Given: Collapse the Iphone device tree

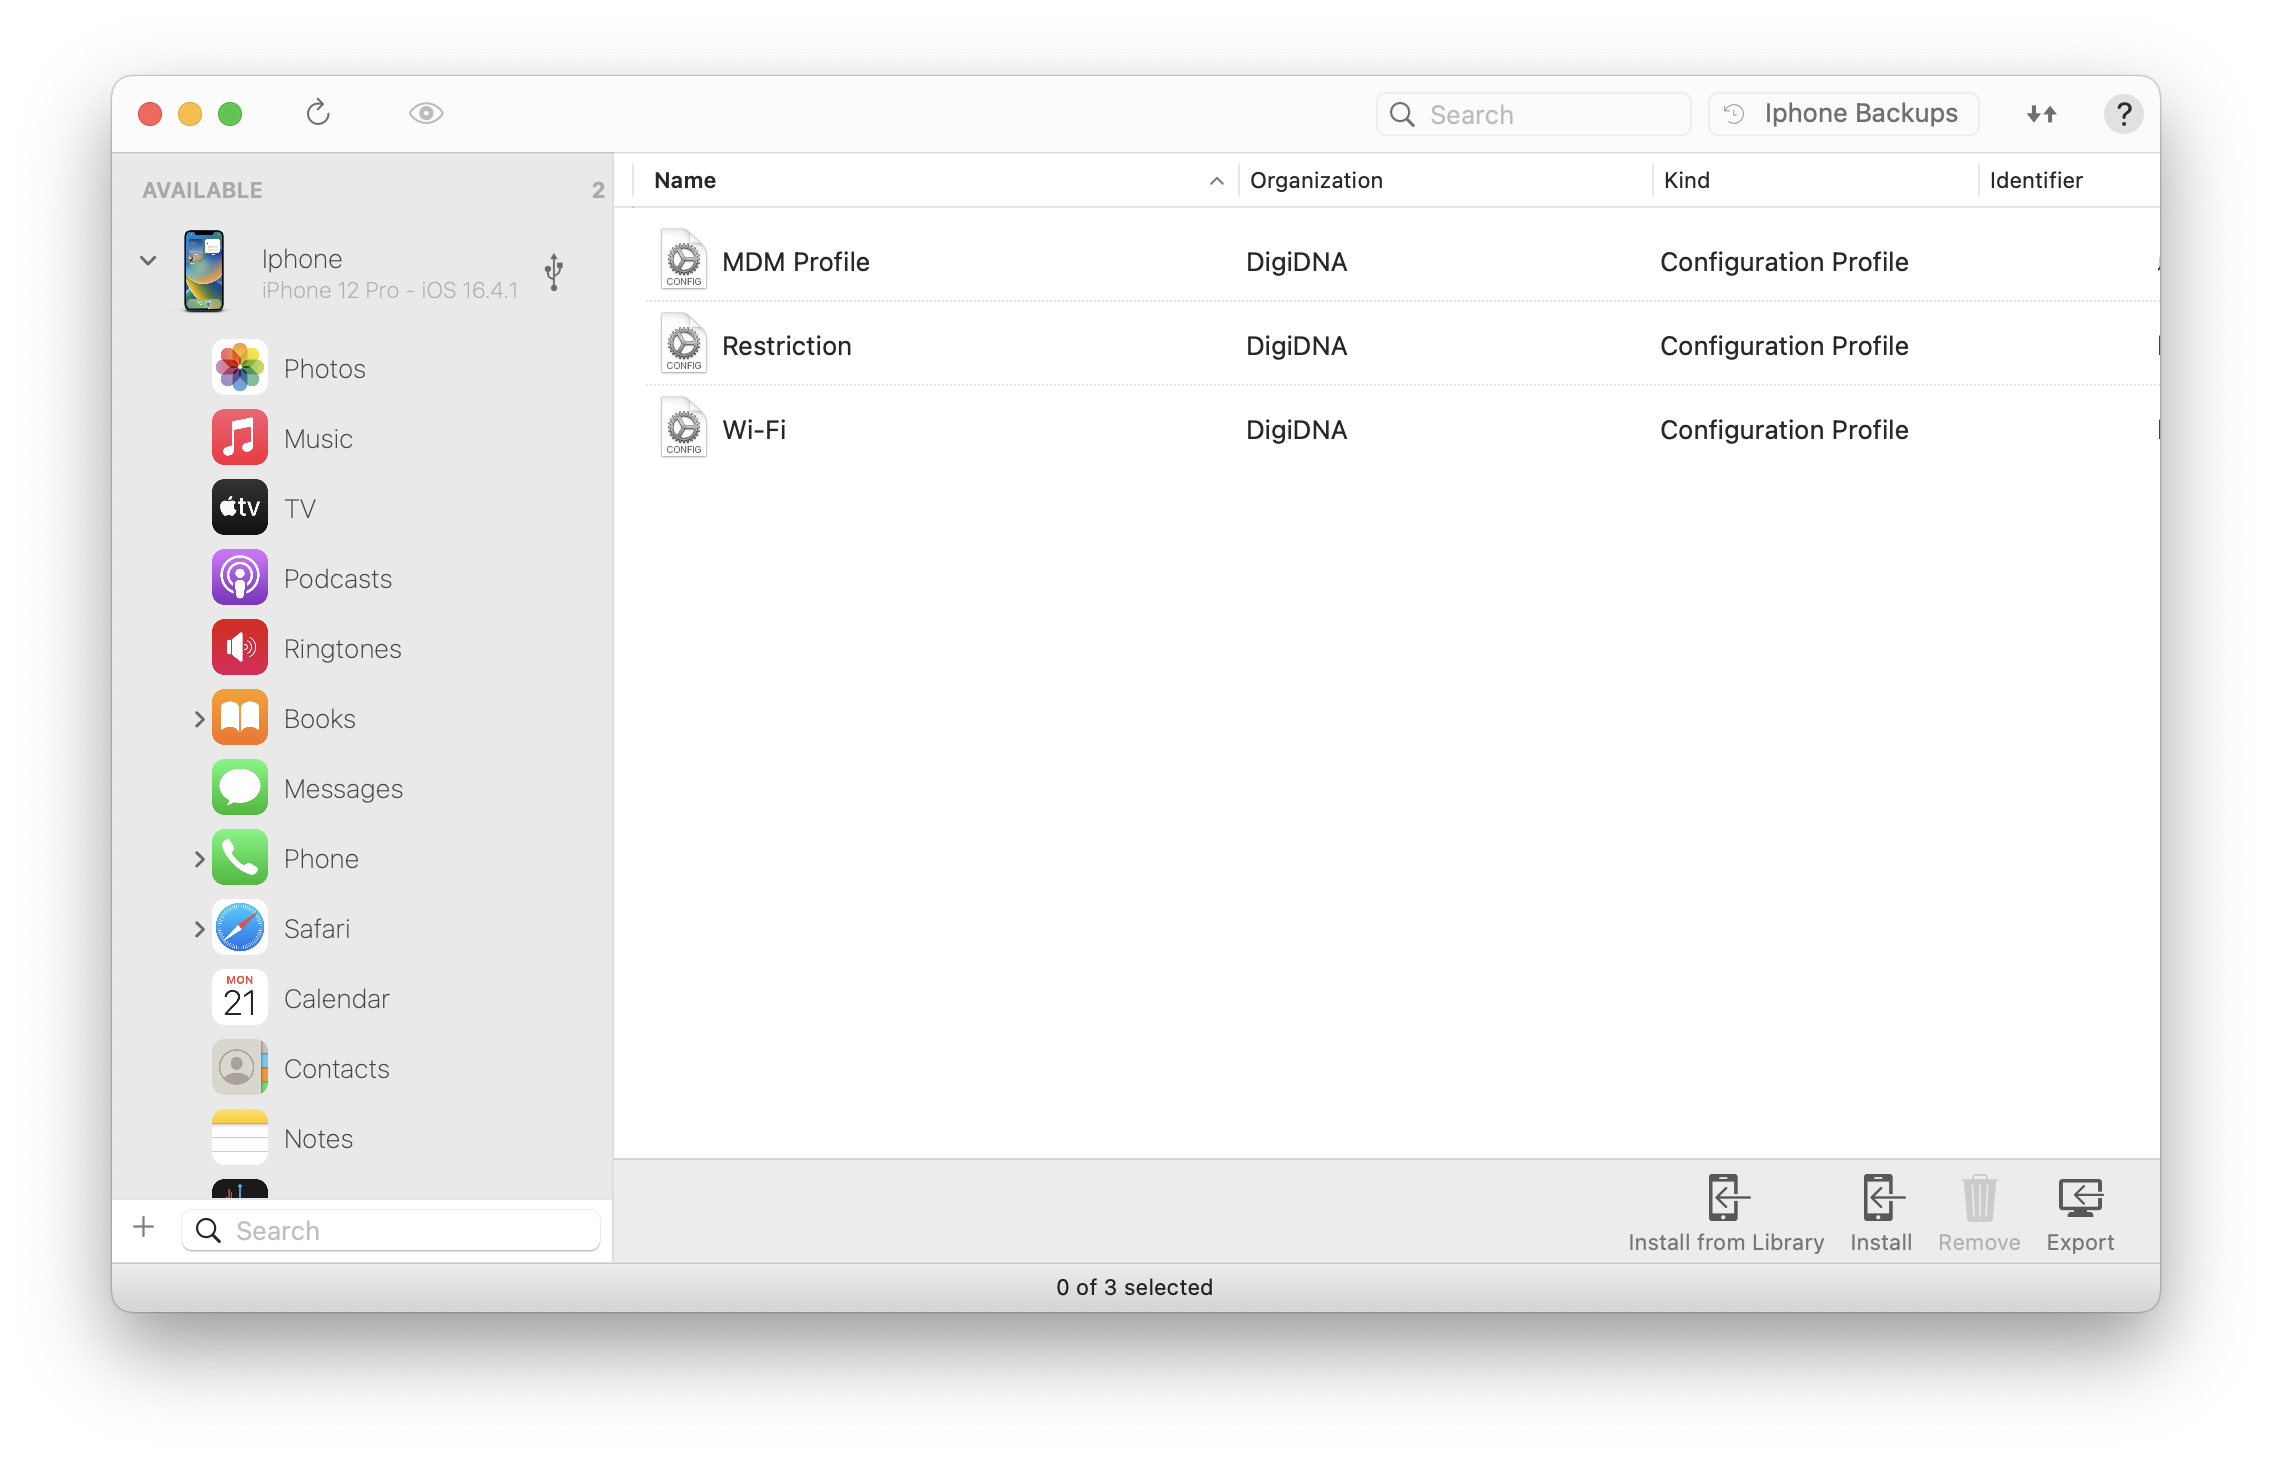Looking at the screenshot, I should 148,261.
